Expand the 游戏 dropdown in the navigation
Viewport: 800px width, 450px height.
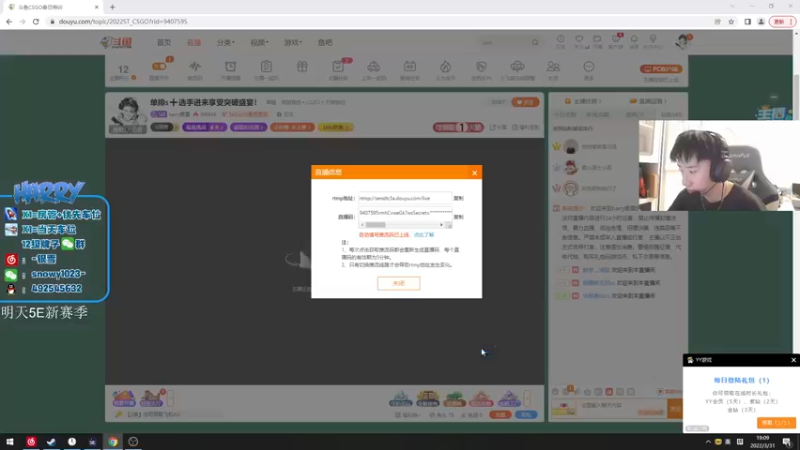[293, 42]
